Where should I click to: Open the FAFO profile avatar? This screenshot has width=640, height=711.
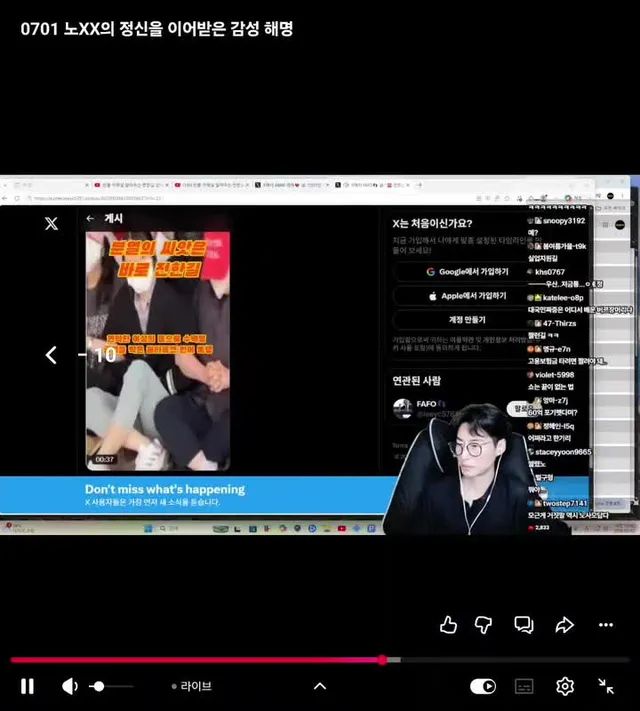403,409
